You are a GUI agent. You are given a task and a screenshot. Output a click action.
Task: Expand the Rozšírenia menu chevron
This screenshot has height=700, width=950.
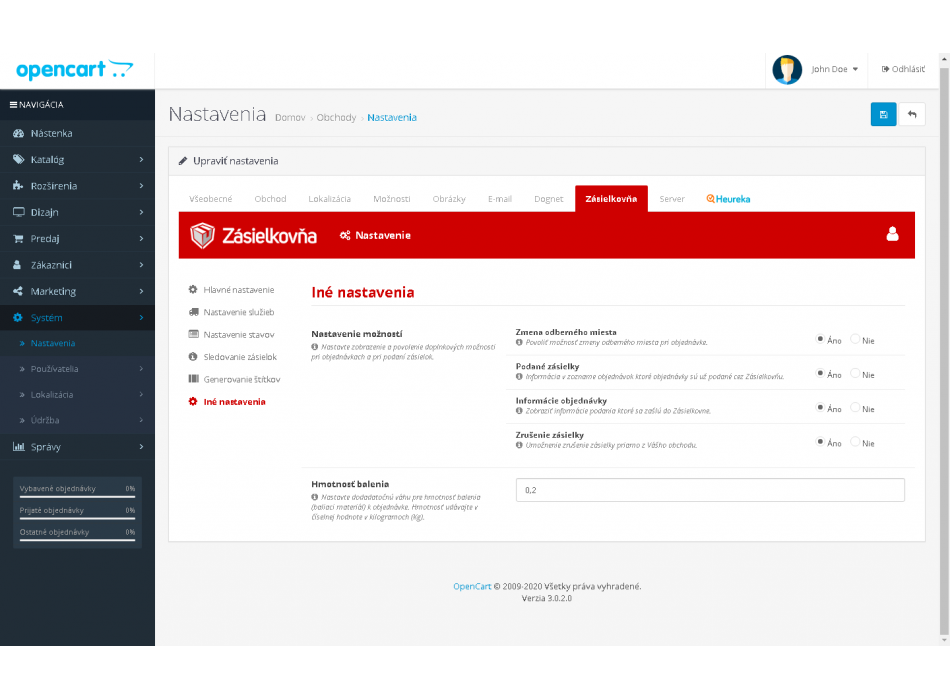(x=141, y=185)
